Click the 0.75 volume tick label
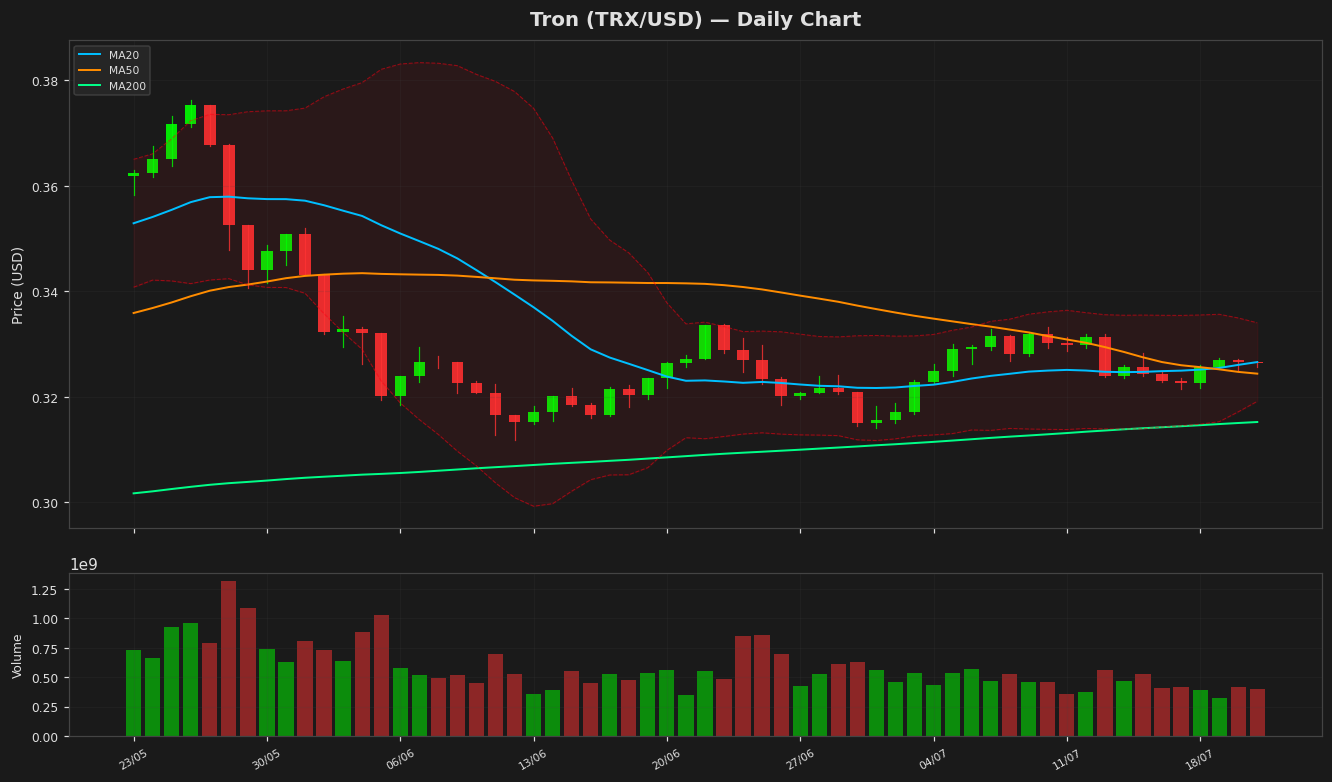The height and width of the screenshot is (782, 1332). [x=44, y=649]
